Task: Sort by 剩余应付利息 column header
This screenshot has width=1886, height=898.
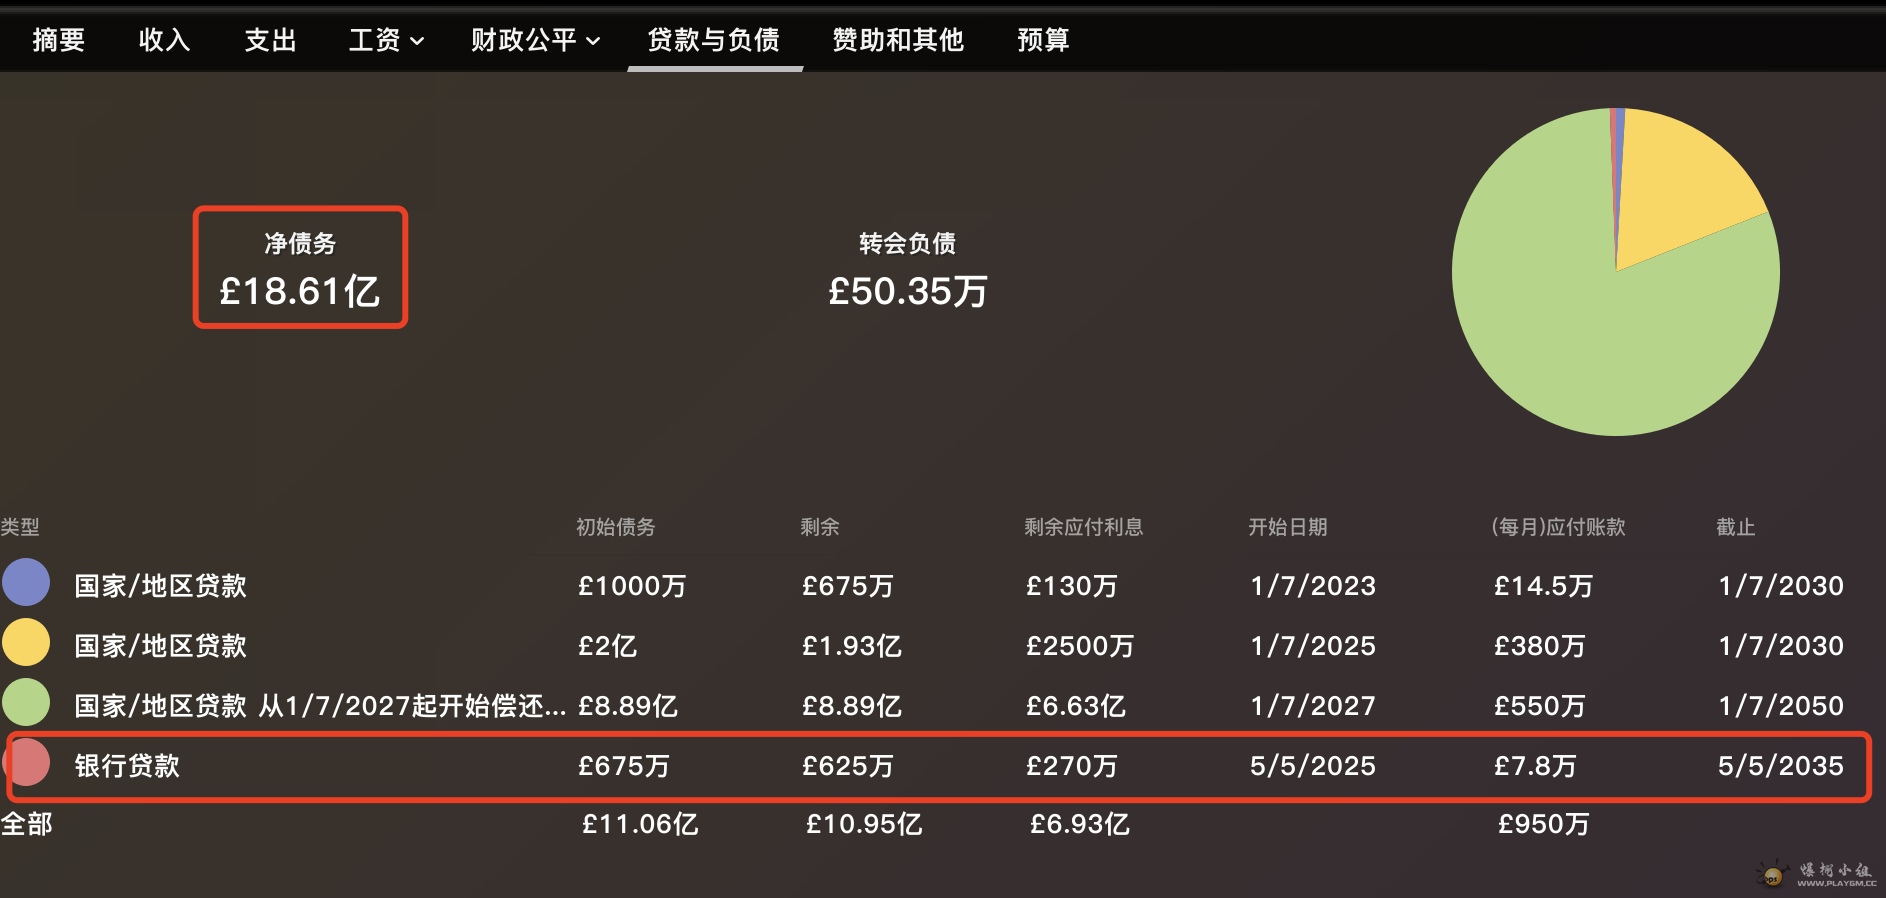Action: coord(1083,527)
